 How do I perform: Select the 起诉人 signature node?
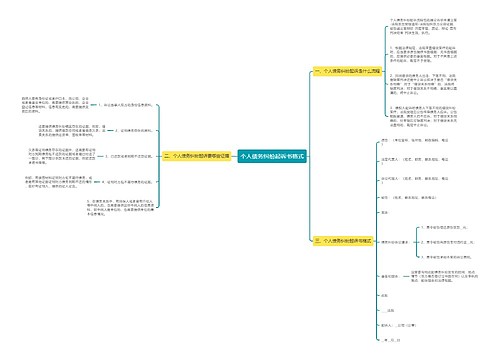click(x=398, y=325)
